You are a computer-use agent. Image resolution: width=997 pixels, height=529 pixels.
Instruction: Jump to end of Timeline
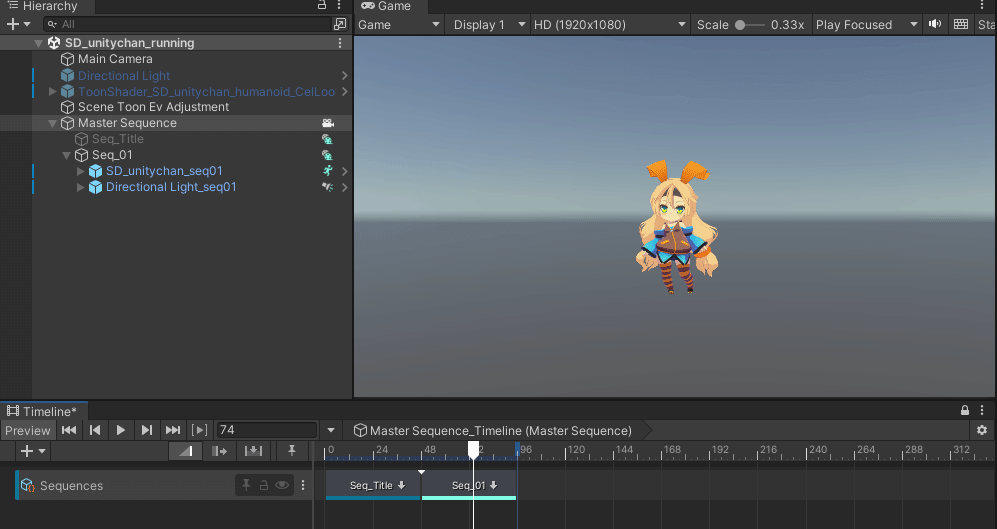pos(172,430)
